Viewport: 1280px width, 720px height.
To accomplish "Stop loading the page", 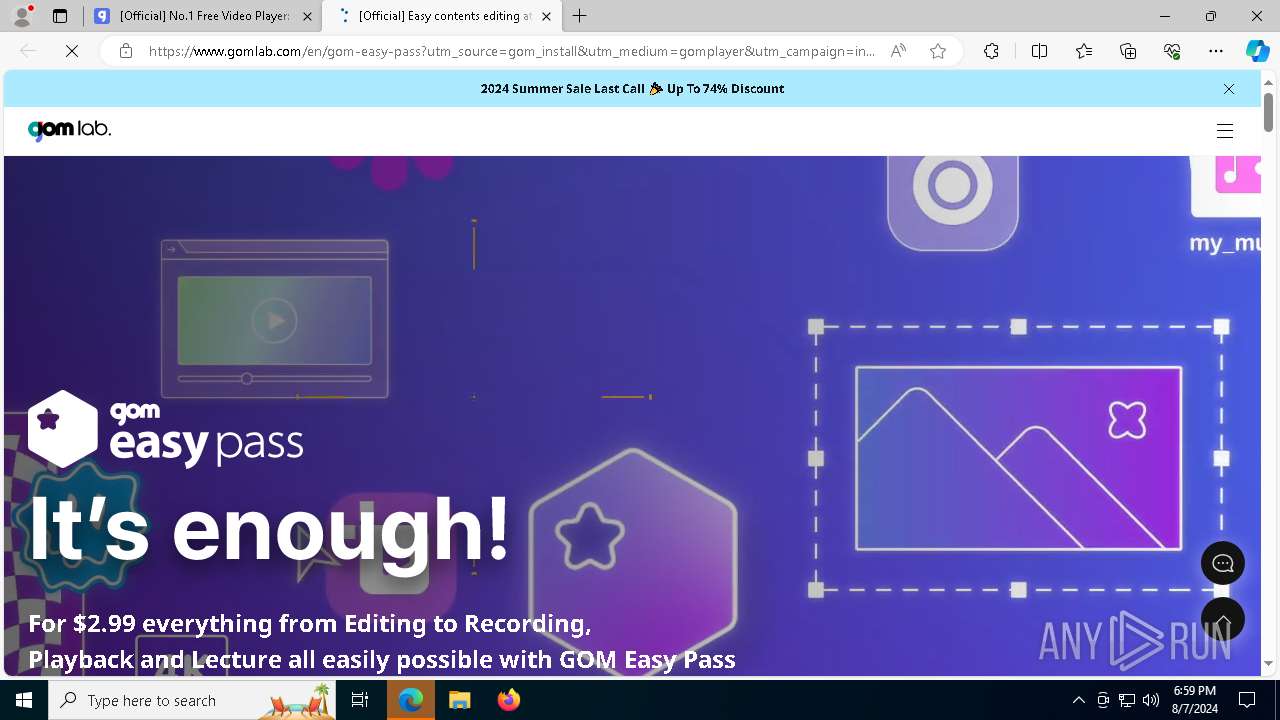I will [72, 51].
